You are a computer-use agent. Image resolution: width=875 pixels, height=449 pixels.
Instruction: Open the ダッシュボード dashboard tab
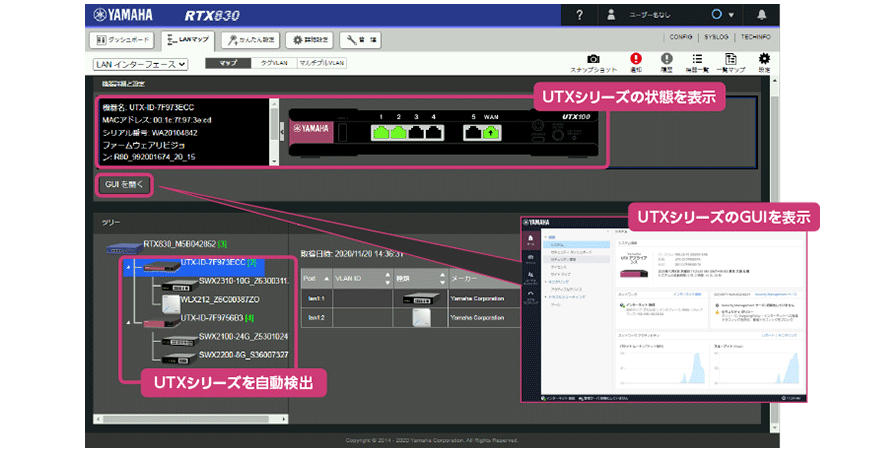[123, 40]
